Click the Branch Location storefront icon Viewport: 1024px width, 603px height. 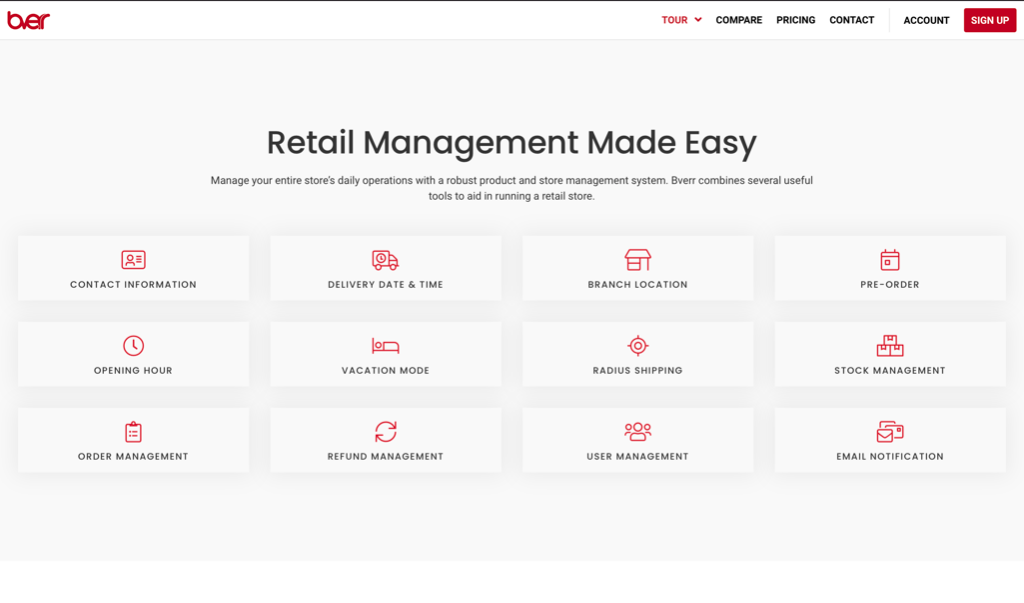637,259
